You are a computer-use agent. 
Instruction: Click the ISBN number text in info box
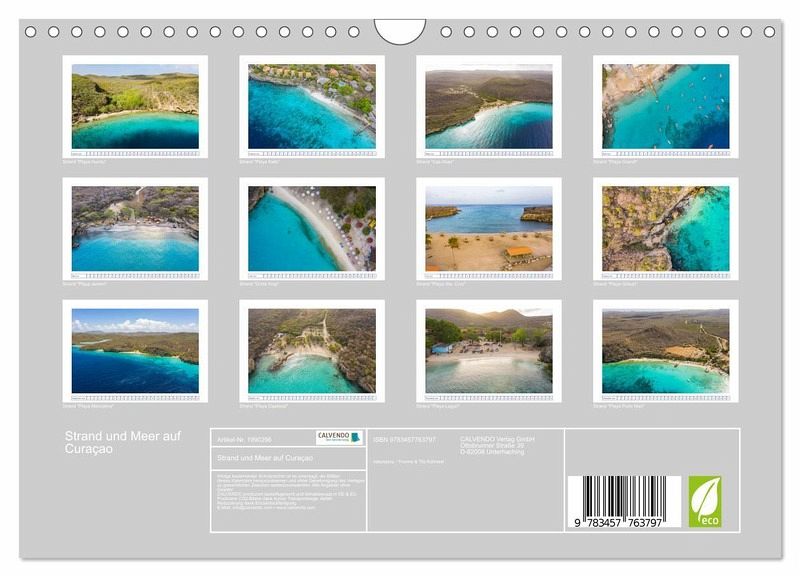tap(404, 439)
